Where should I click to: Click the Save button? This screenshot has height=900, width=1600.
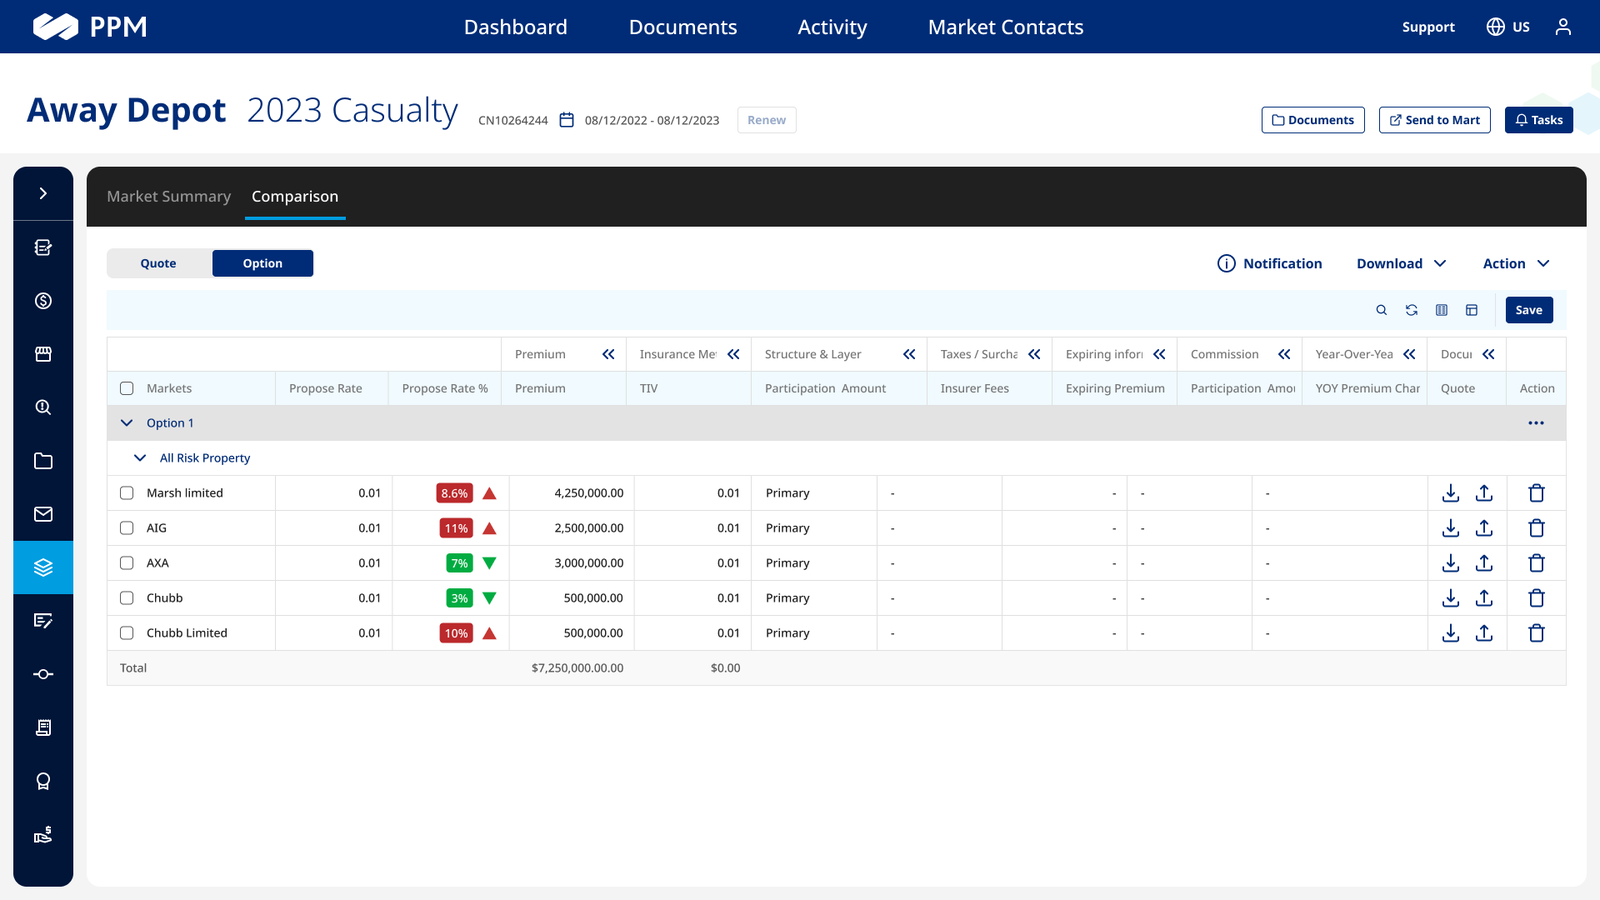[x=1529, y=310]
